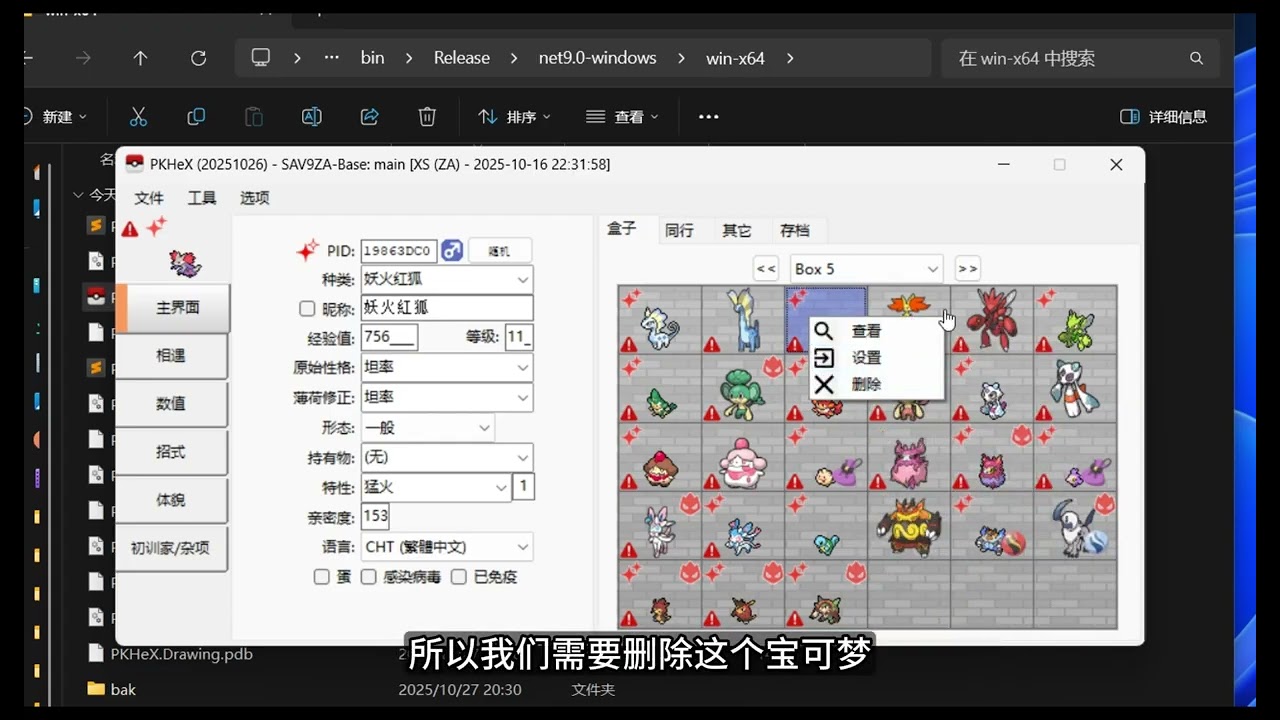Image resolution: width=1280 pixels, height=720 pixels.
Task: Open the 语言 language dropdown
Action: click(x=446, y=547)
